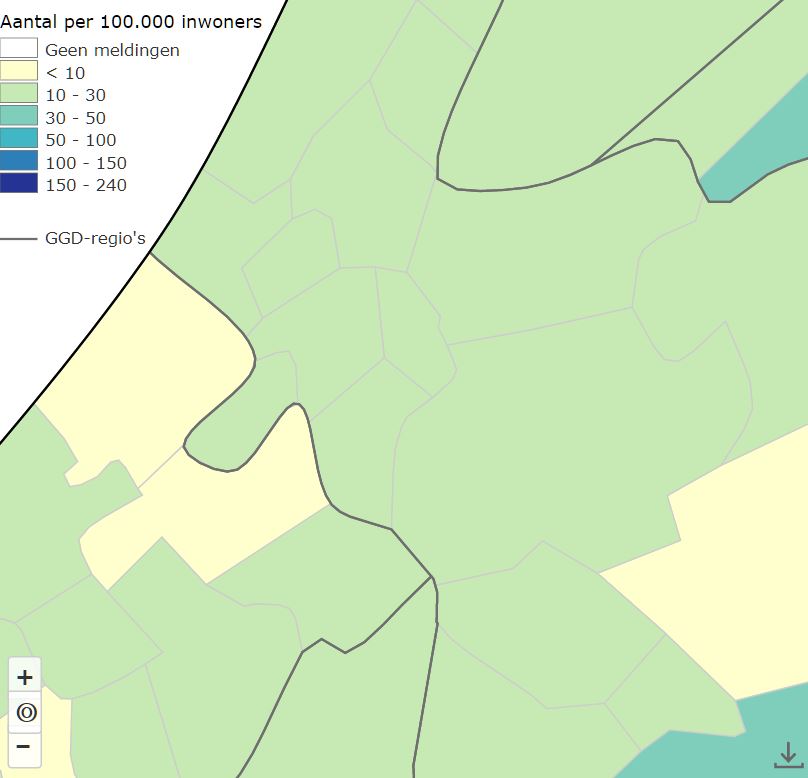Click the '30 - 50' legend label
The height and width of the screenshot is (778, 808).
click(76, 118)
